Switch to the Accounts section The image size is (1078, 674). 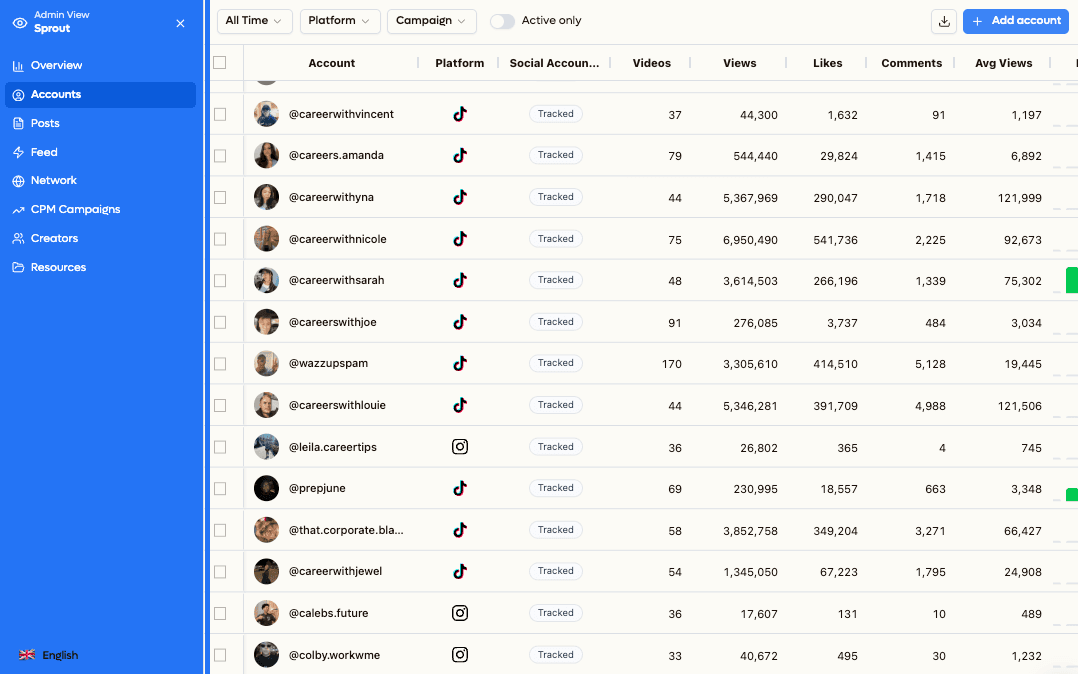(x=57, y=94)
